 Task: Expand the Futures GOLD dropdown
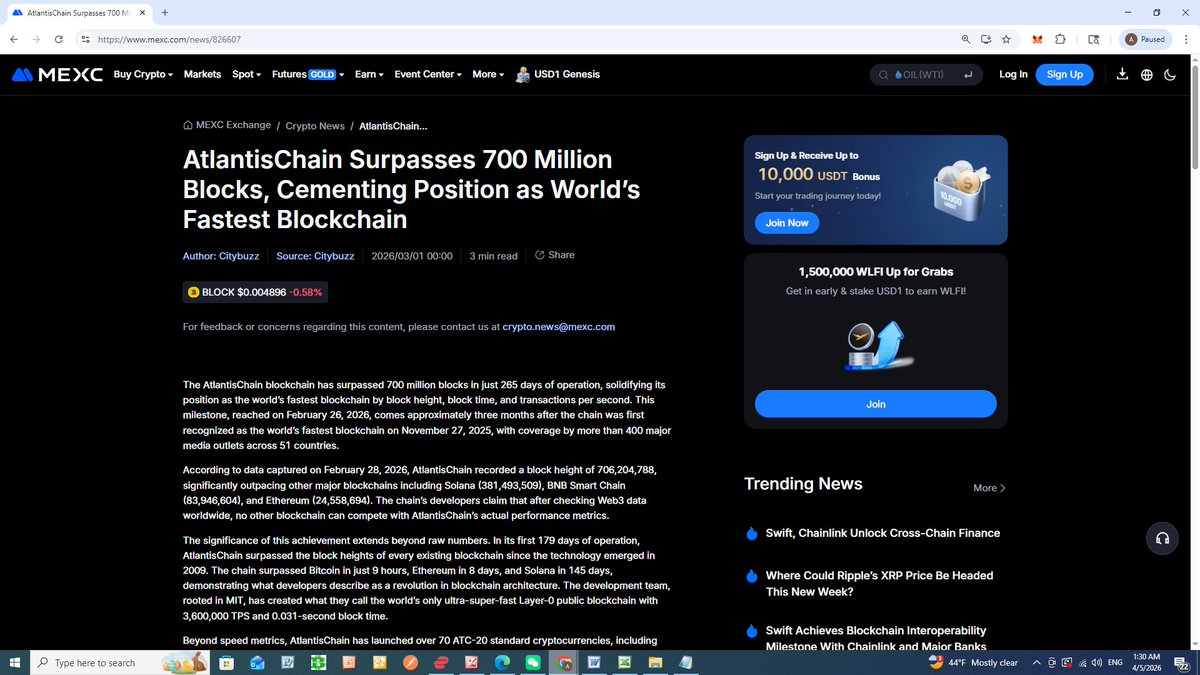(306, 74)
